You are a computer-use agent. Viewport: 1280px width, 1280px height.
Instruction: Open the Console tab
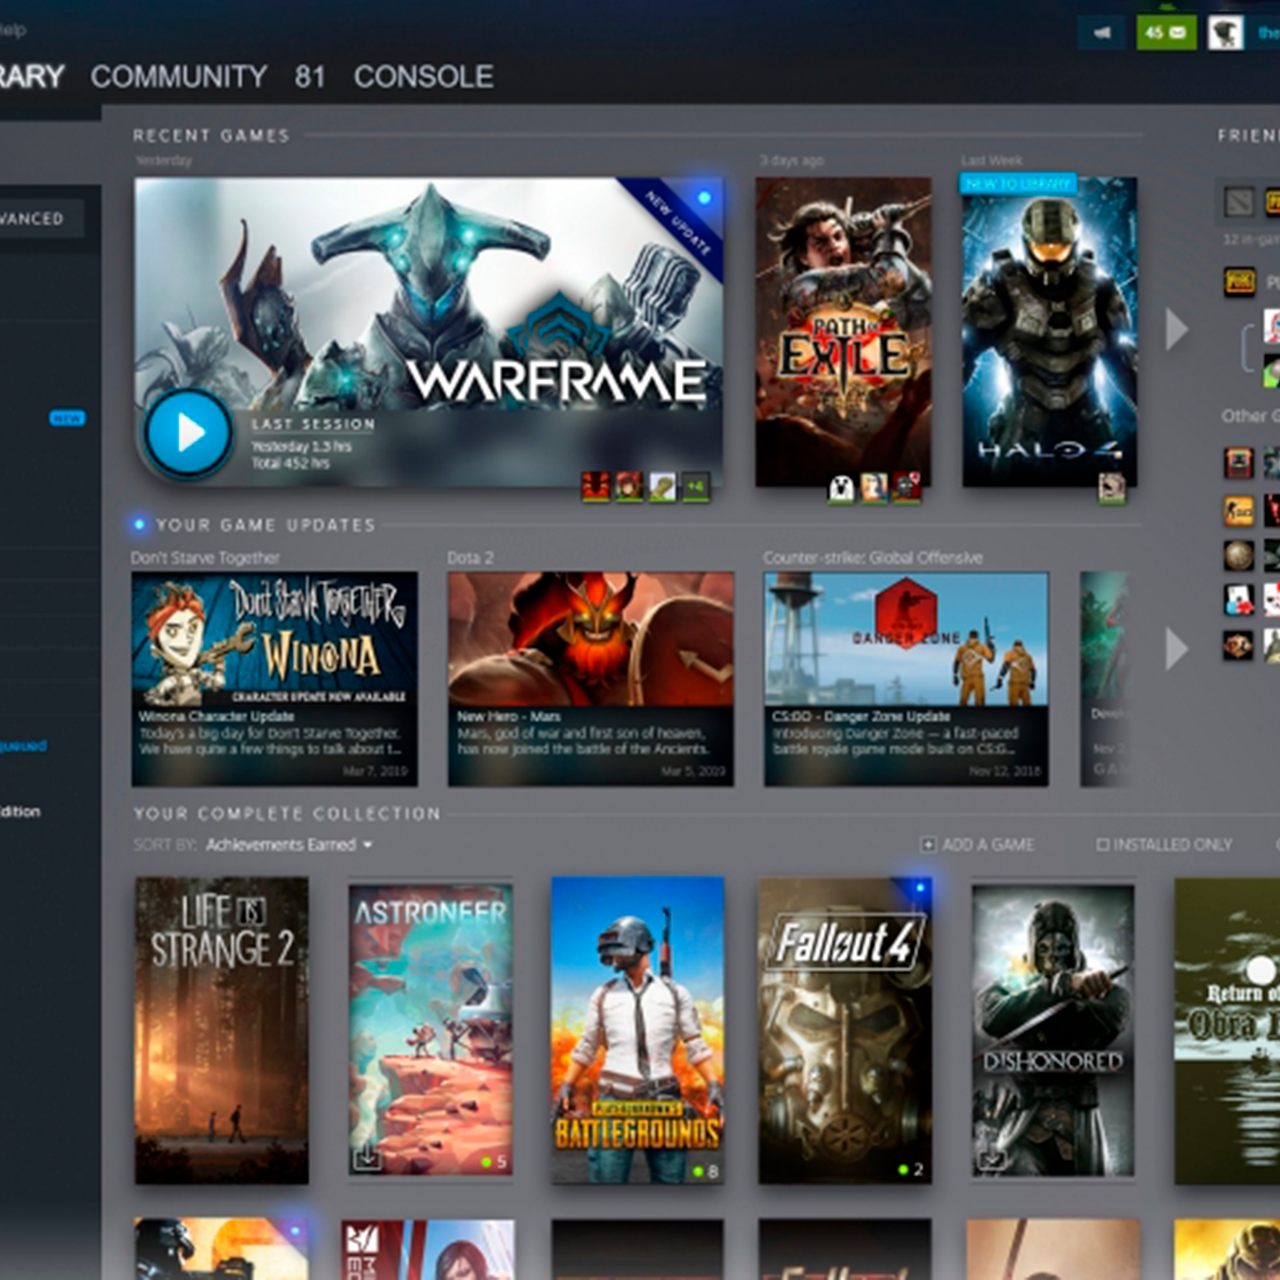pyautogui.click(x=424, y=77)
